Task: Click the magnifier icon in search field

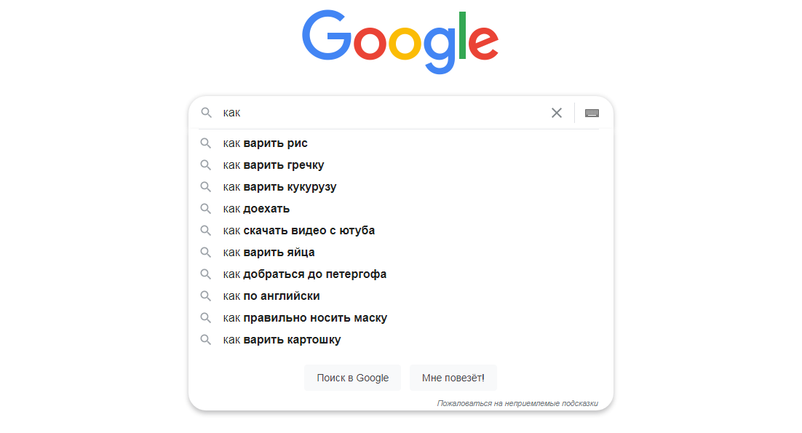Action: point(206,113)
